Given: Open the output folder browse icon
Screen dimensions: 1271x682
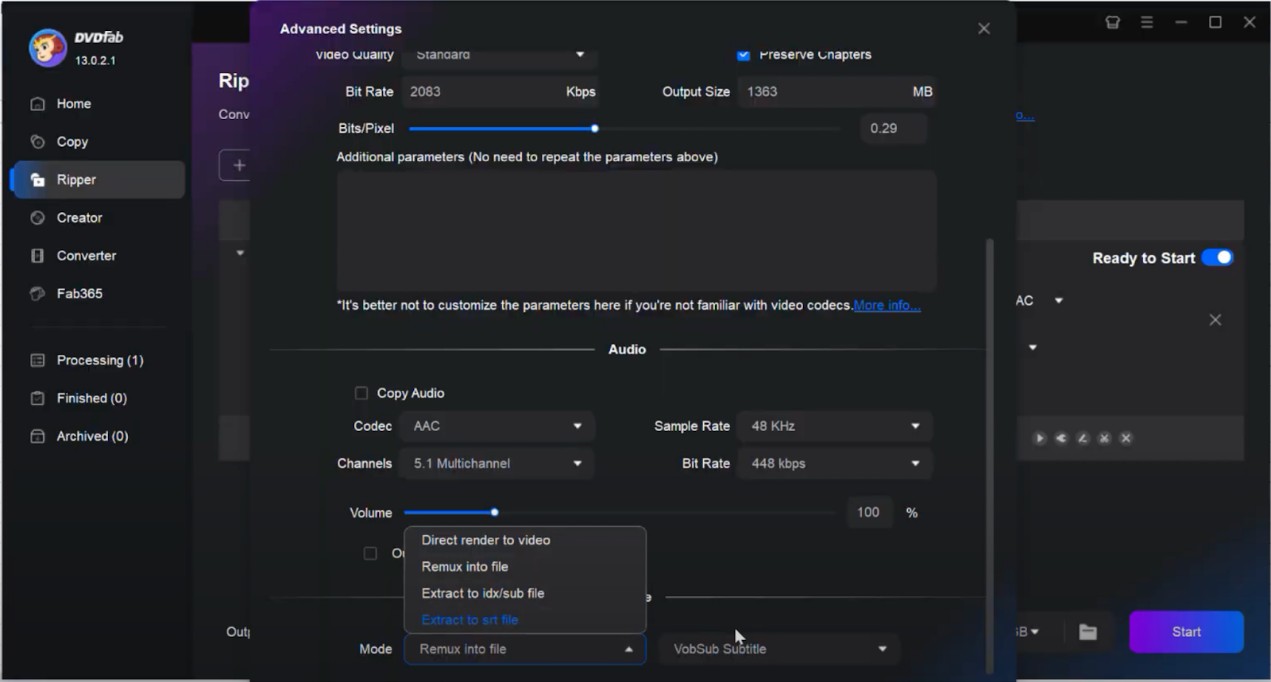Looking at the screenshot, I should (x=1088, y=632).
